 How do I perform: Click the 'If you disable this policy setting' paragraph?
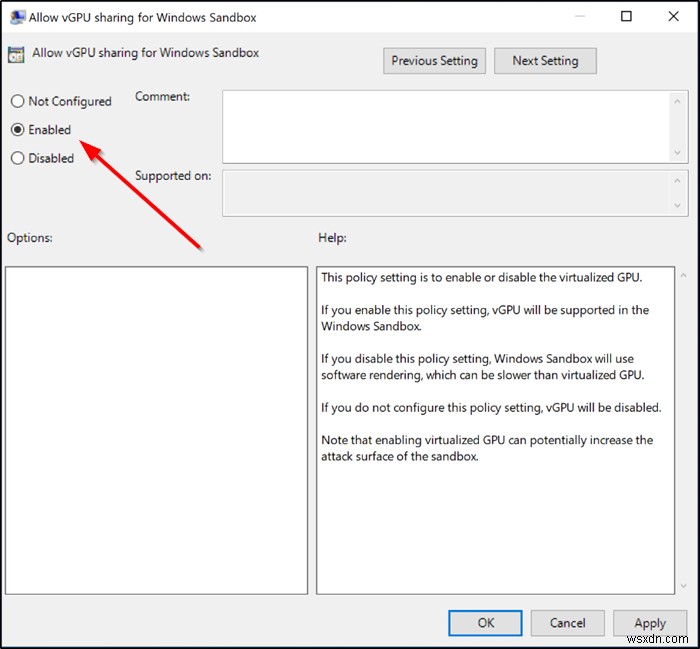[x=483, y=367]
